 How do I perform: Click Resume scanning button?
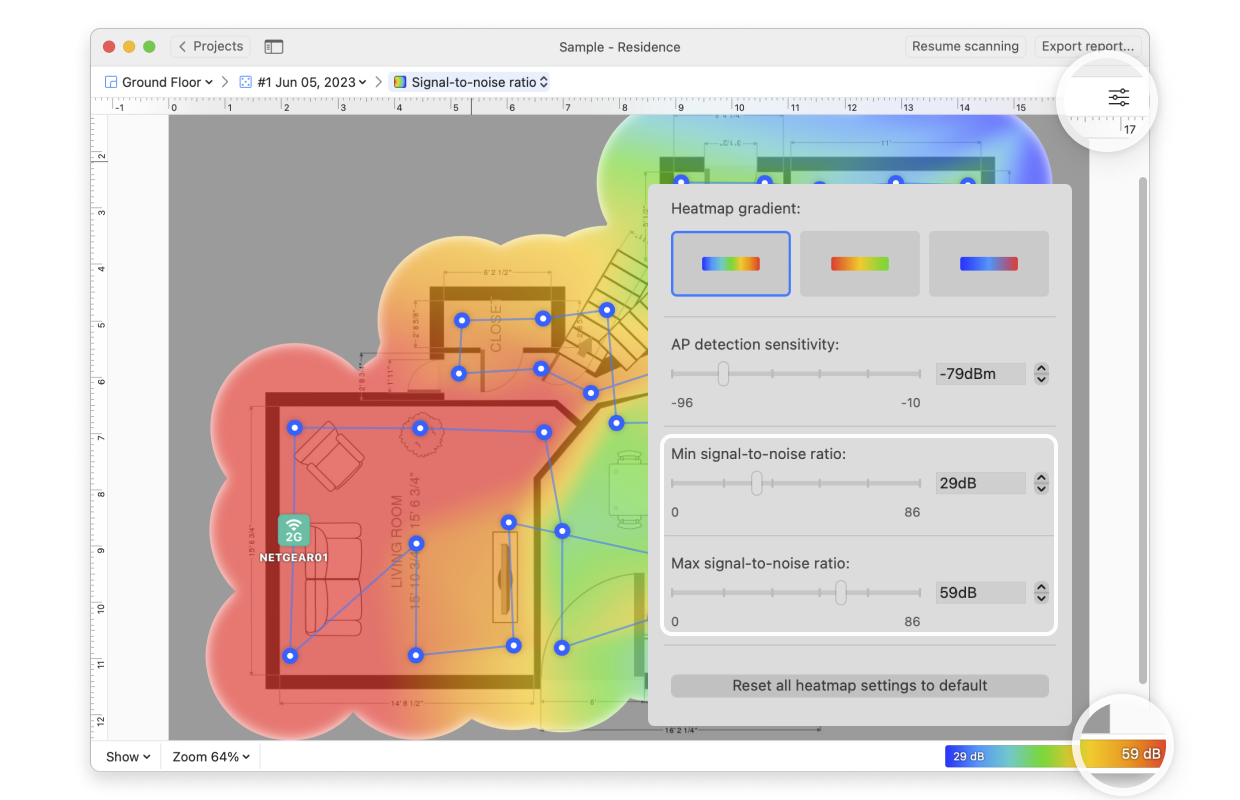[965, 46]
